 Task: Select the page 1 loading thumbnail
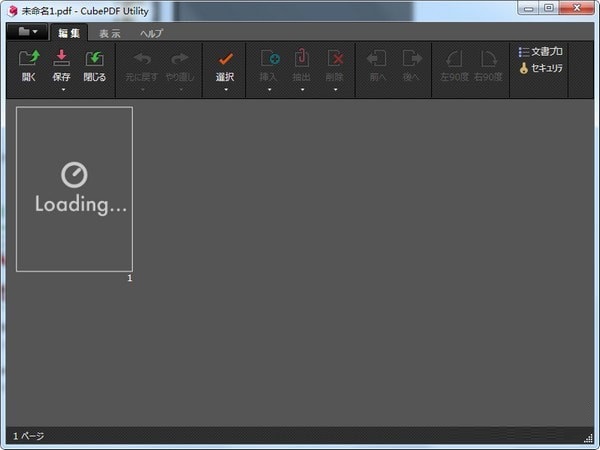75,189
